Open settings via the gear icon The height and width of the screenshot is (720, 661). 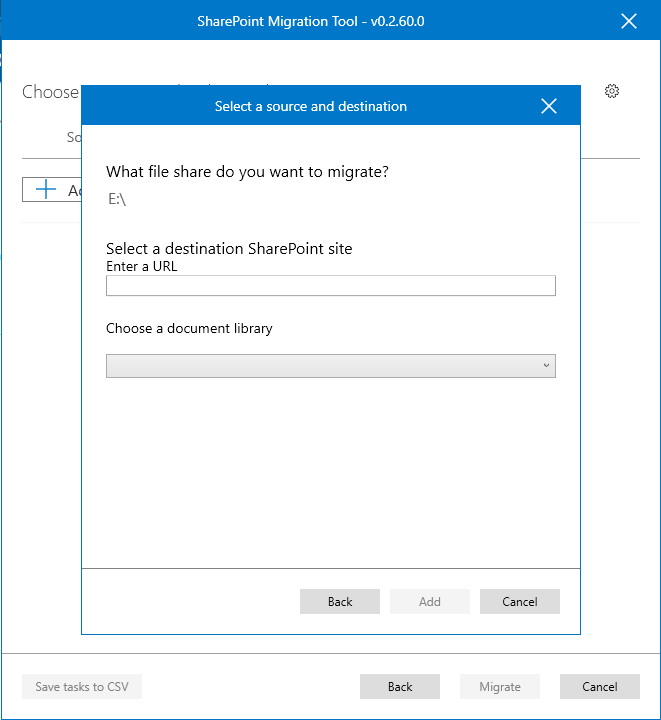(611, 91)
